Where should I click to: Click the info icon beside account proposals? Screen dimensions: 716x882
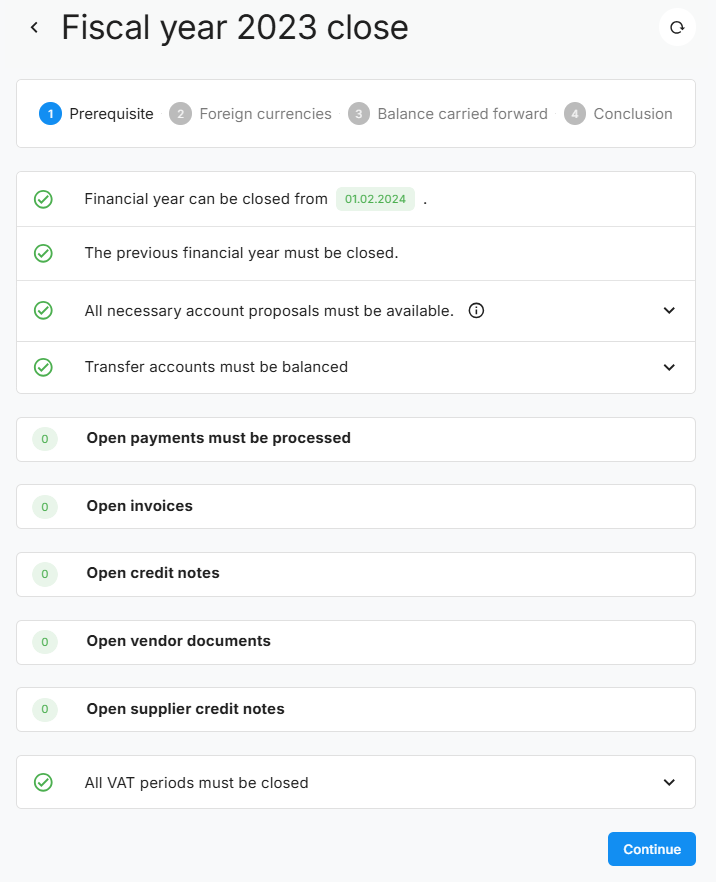tap(476, 311)
